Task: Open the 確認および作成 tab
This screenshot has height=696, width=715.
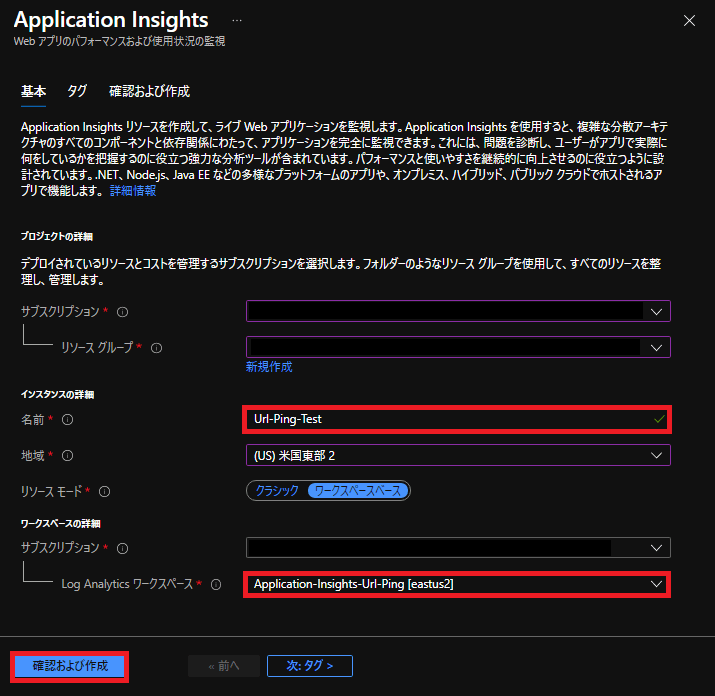Action: [x=149, y=91]
